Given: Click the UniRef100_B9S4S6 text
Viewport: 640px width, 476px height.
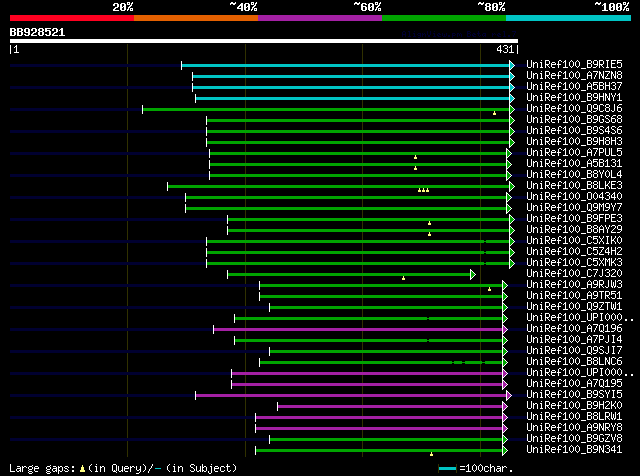Looking at the screenshot, I should [574, 131].
